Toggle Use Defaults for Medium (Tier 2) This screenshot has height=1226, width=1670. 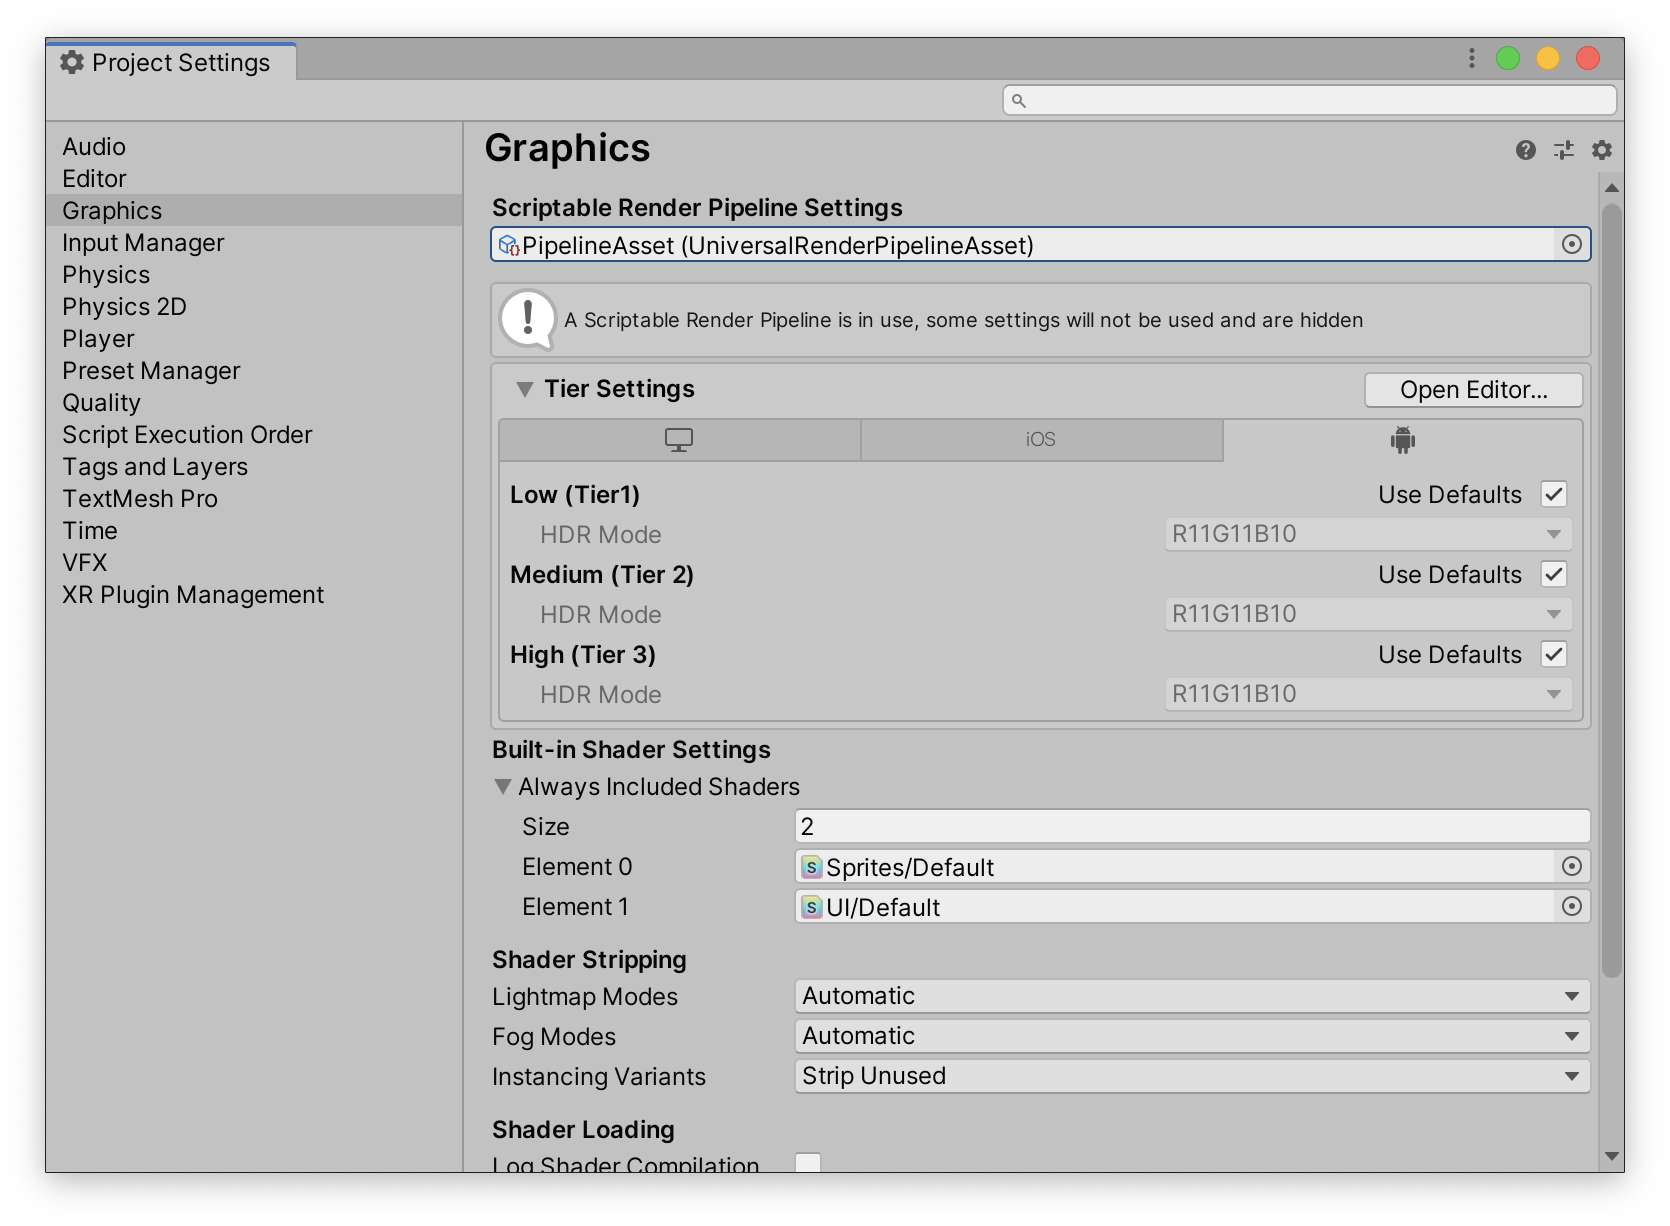[x=1554, y=574]
